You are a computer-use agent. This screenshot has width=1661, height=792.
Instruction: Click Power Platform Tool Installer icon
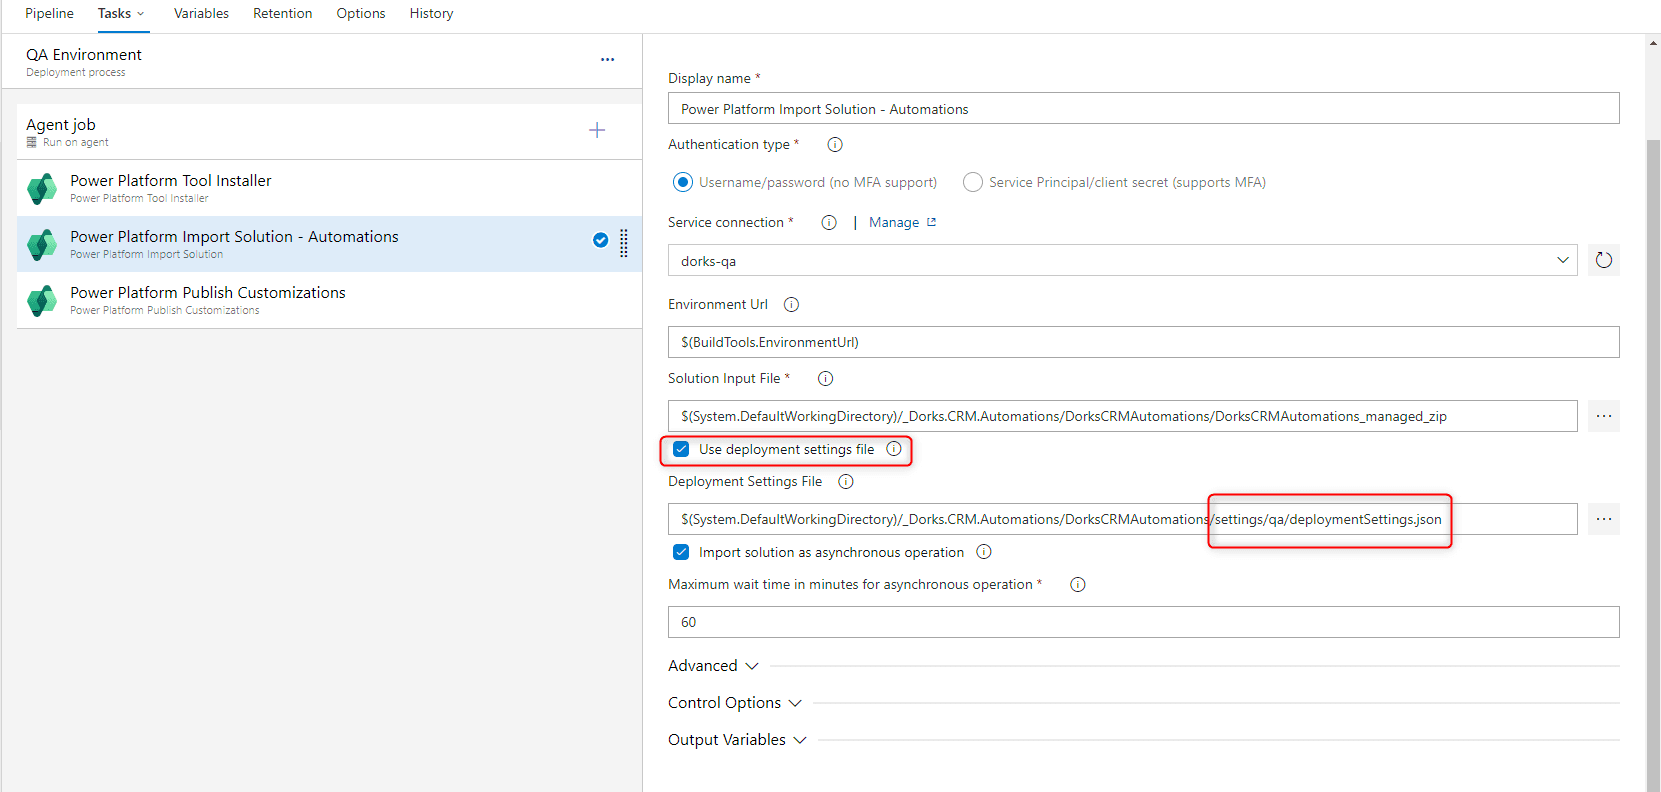[42, 188]
